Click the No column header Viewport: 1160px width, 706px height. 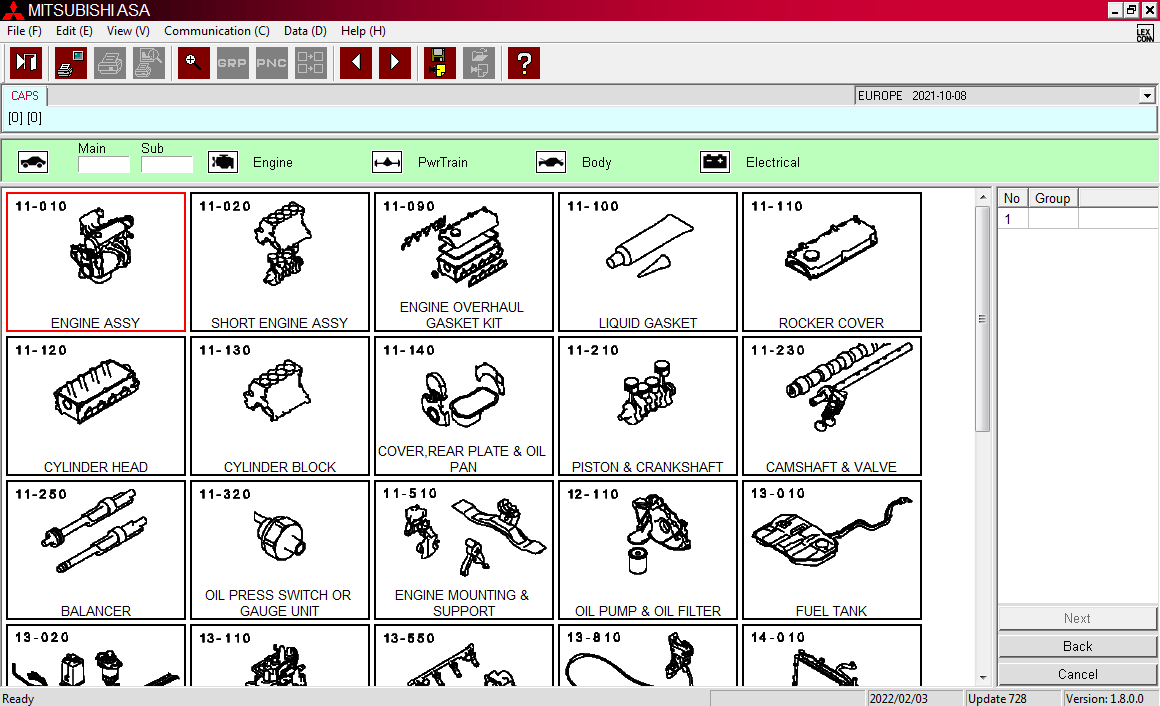(x=1012, y=198)
